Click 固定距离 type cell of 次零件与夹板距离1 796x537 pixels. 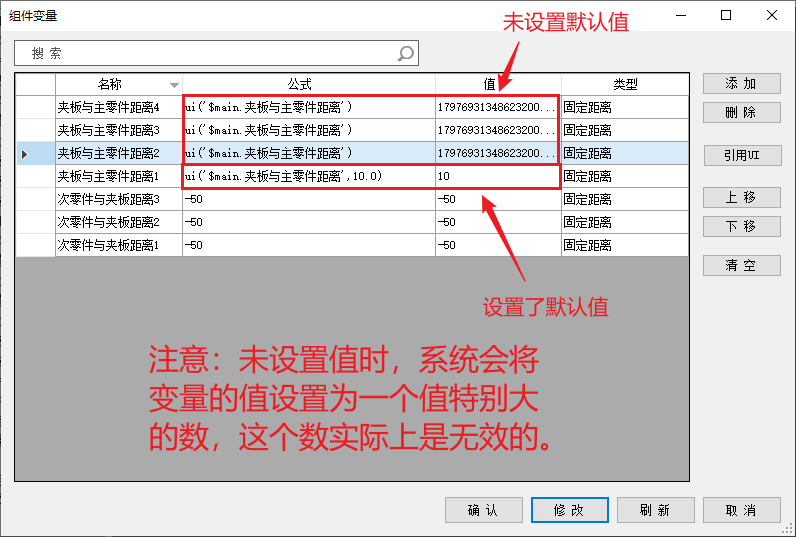tap(625, 245)
